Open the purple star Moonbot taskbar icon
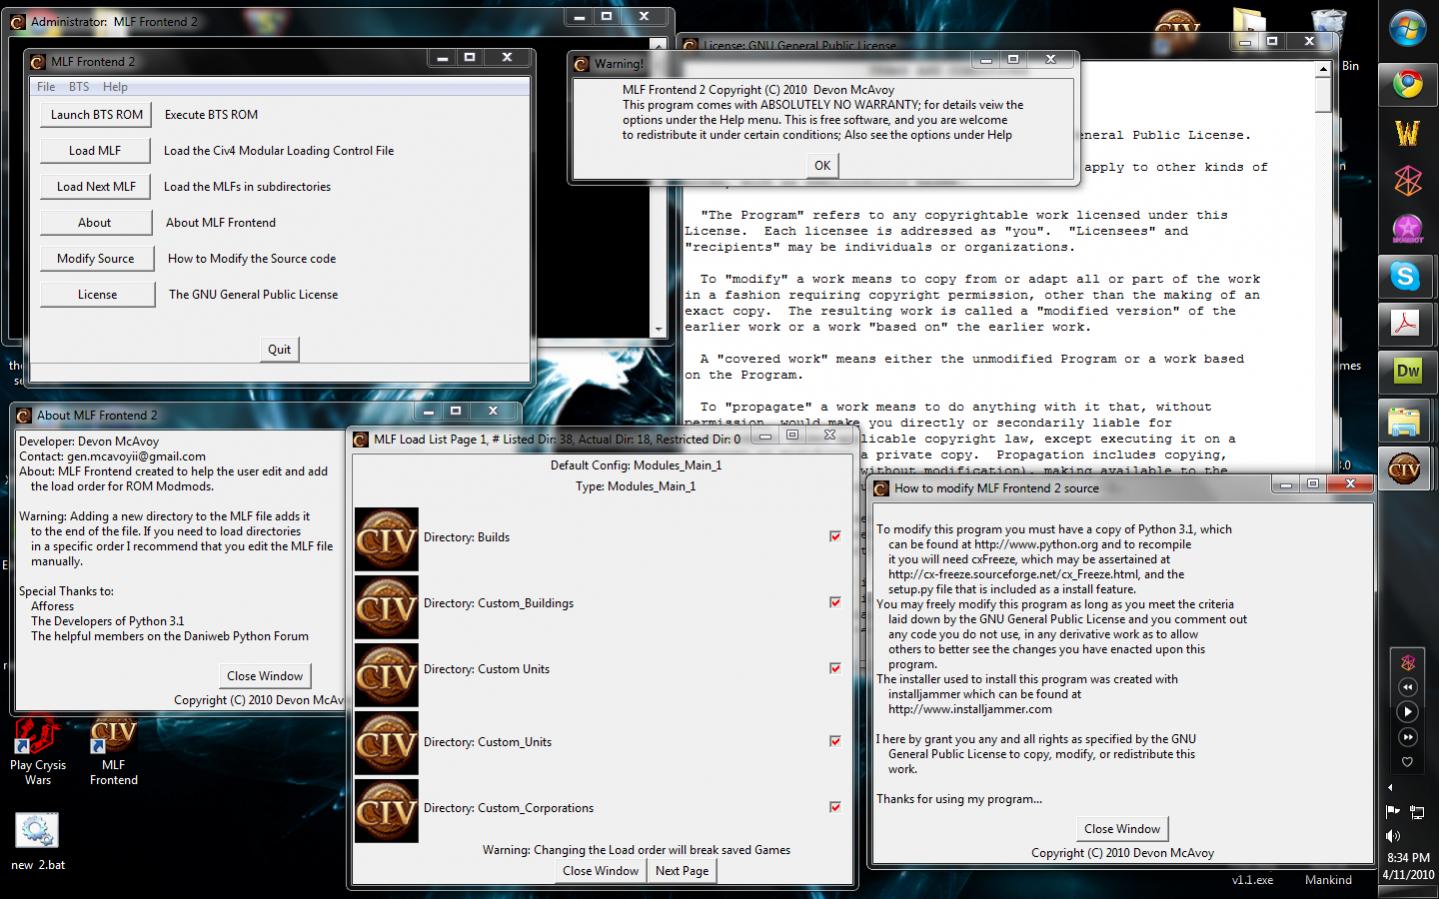1439x899 pixels. [x=1408, y=228]
